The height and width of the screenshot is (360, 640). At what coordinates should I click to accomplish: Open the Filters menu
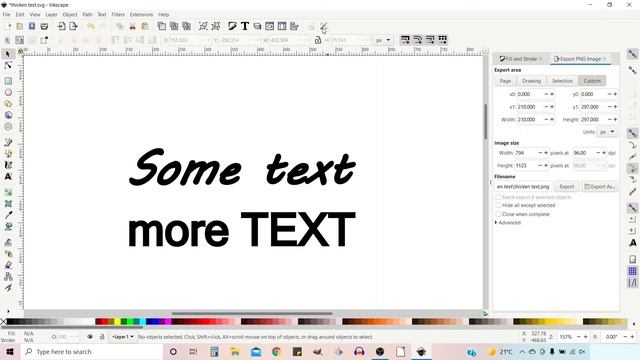click(118, 14)
